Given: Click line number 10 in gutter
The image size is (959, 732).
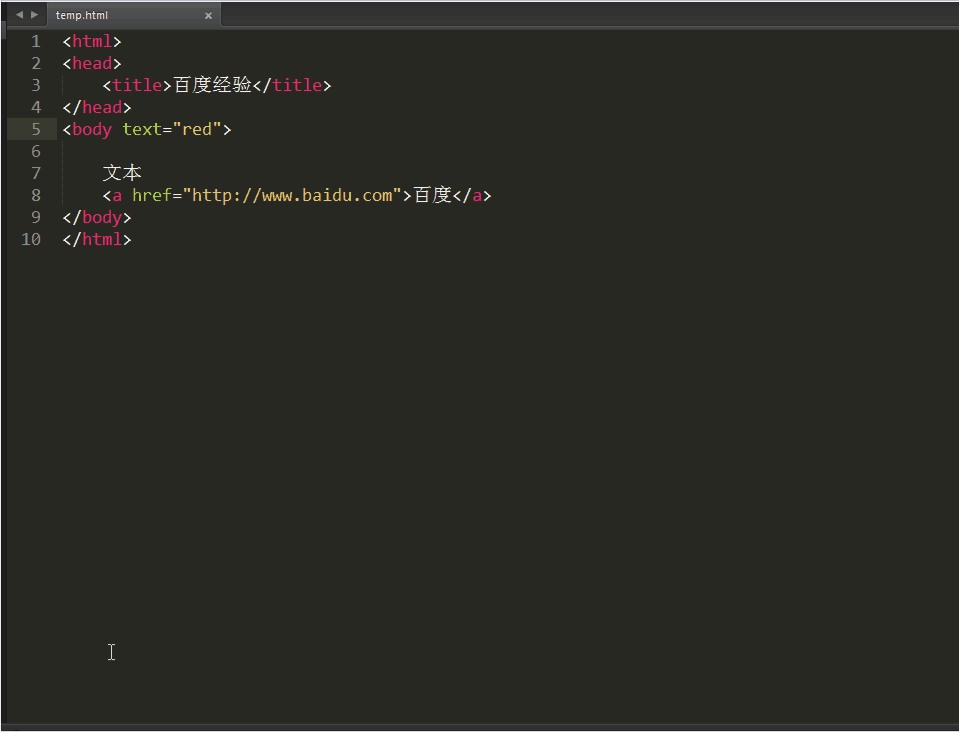Looking at the screenshot, I should click(x=31, y=240).
